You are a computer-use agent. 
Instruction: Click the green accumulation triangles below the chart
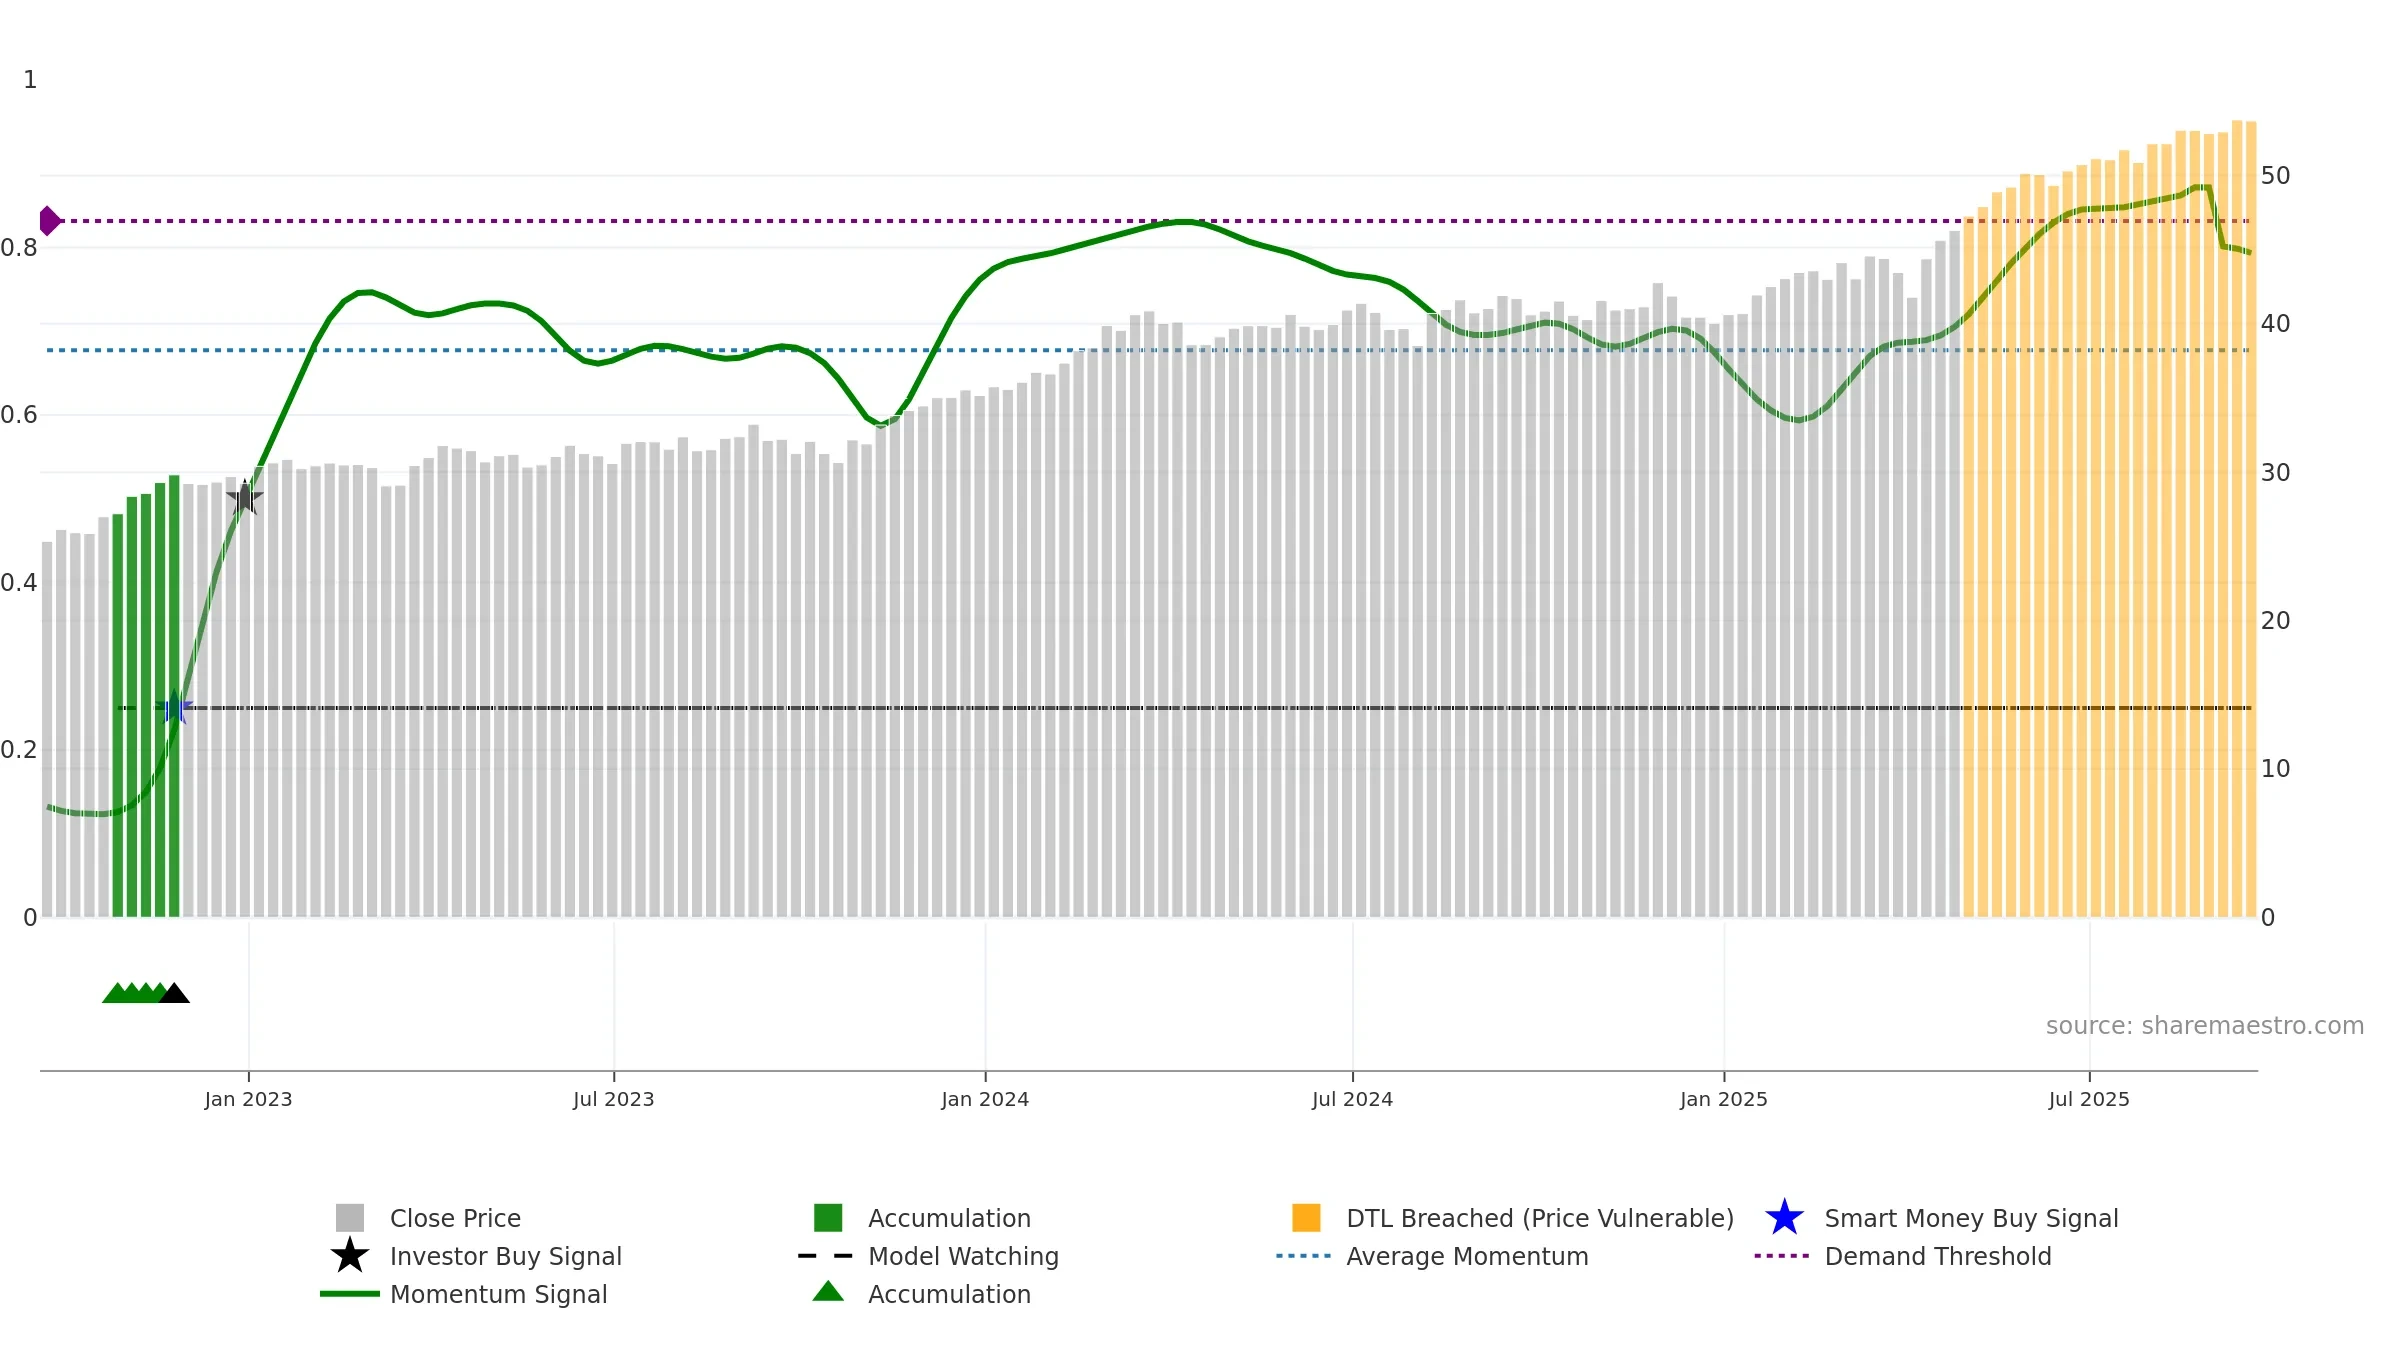135,993
